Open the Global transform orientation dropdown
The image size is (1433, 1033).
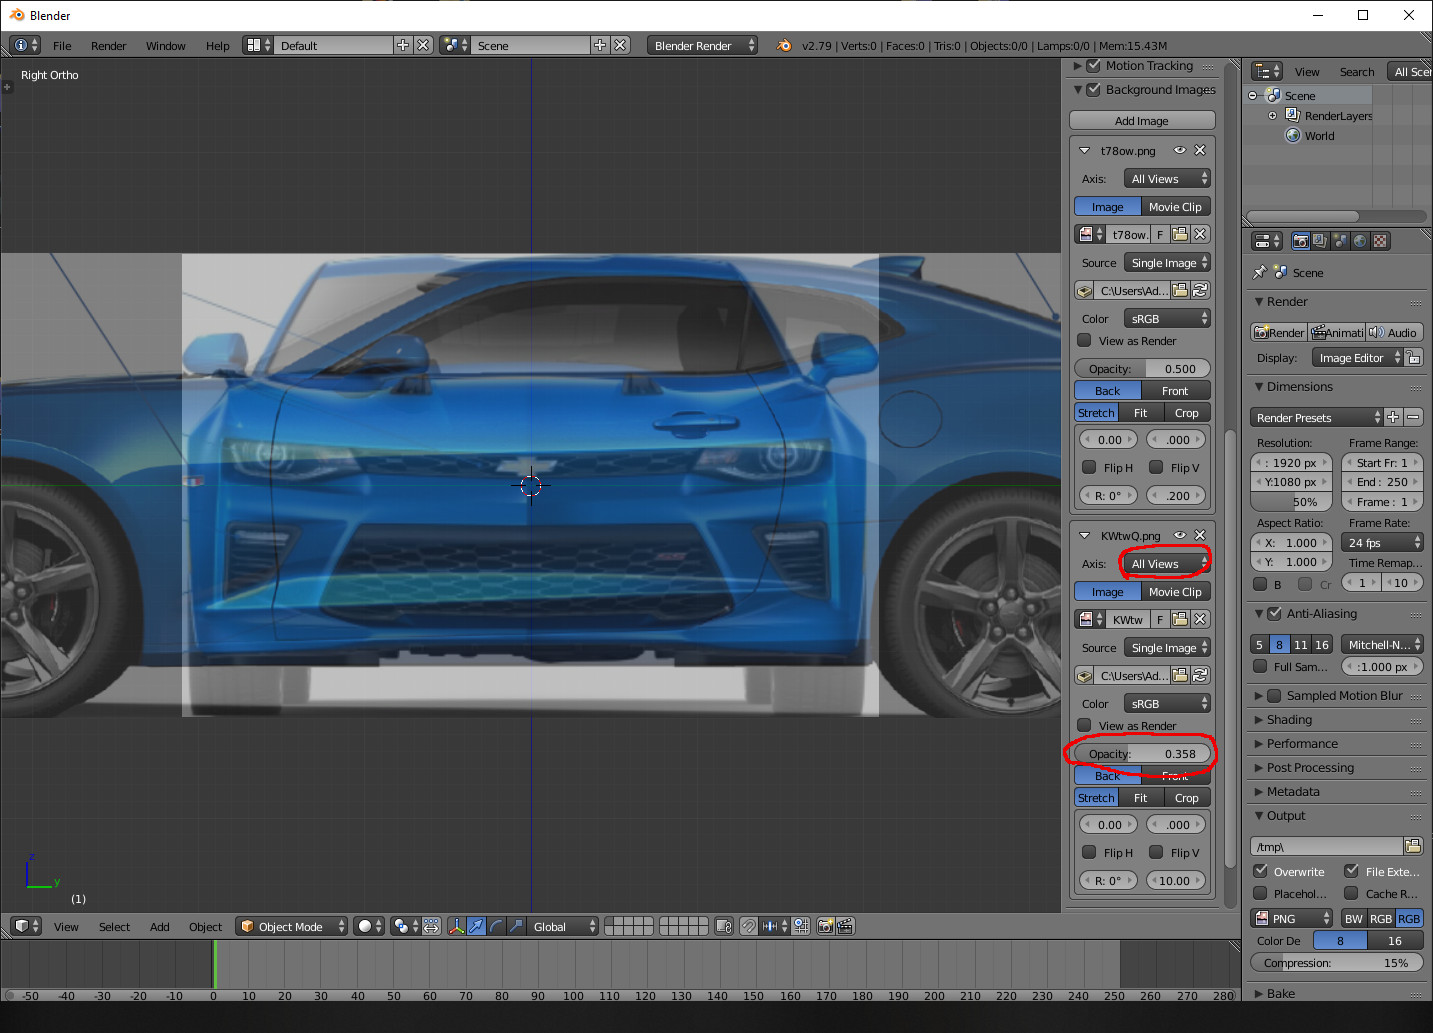[x=563, y=926]
